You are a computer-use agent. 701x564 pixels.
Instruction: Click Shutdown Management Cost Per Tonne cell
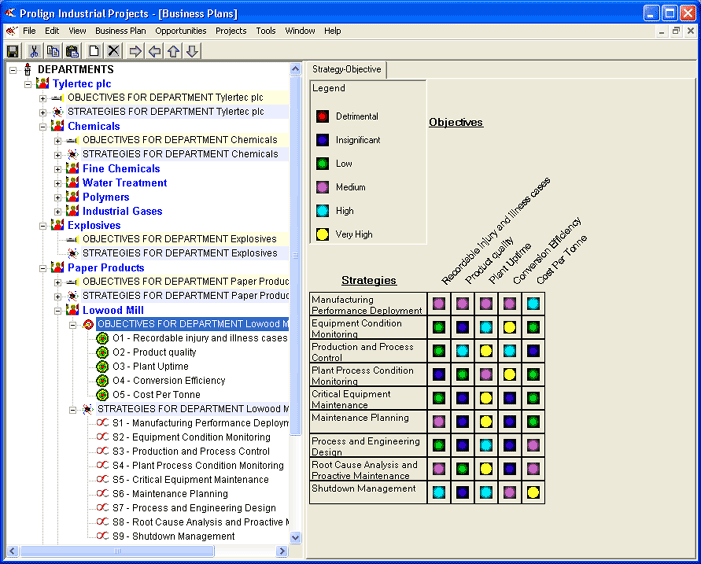[533, 492]
